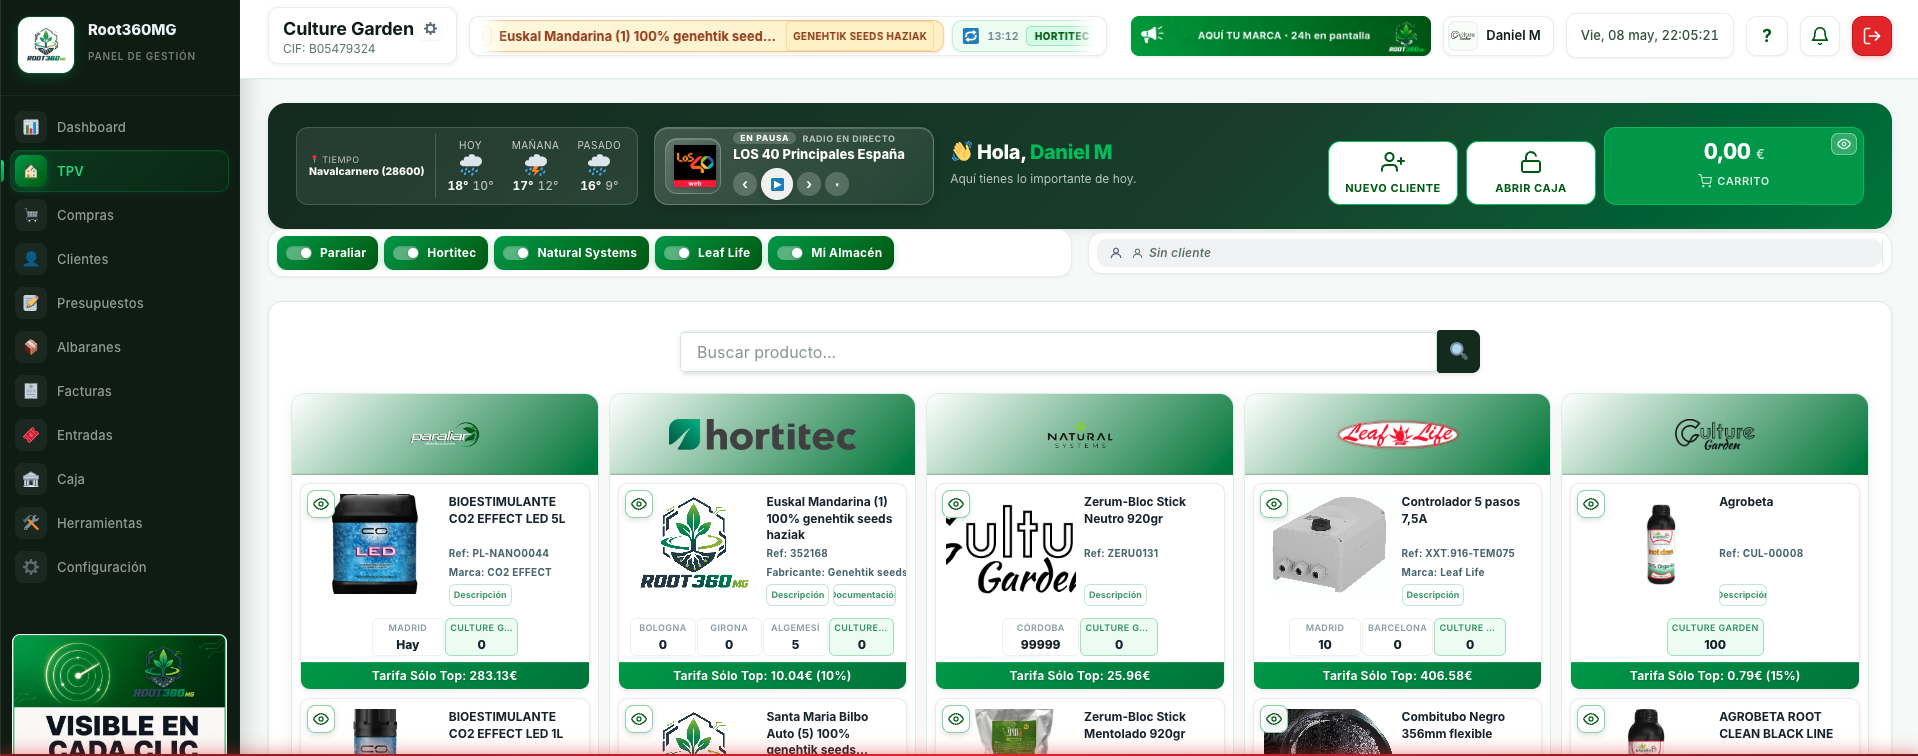
Task: Click the Buscar producto search field
Action: point(1058,352)
